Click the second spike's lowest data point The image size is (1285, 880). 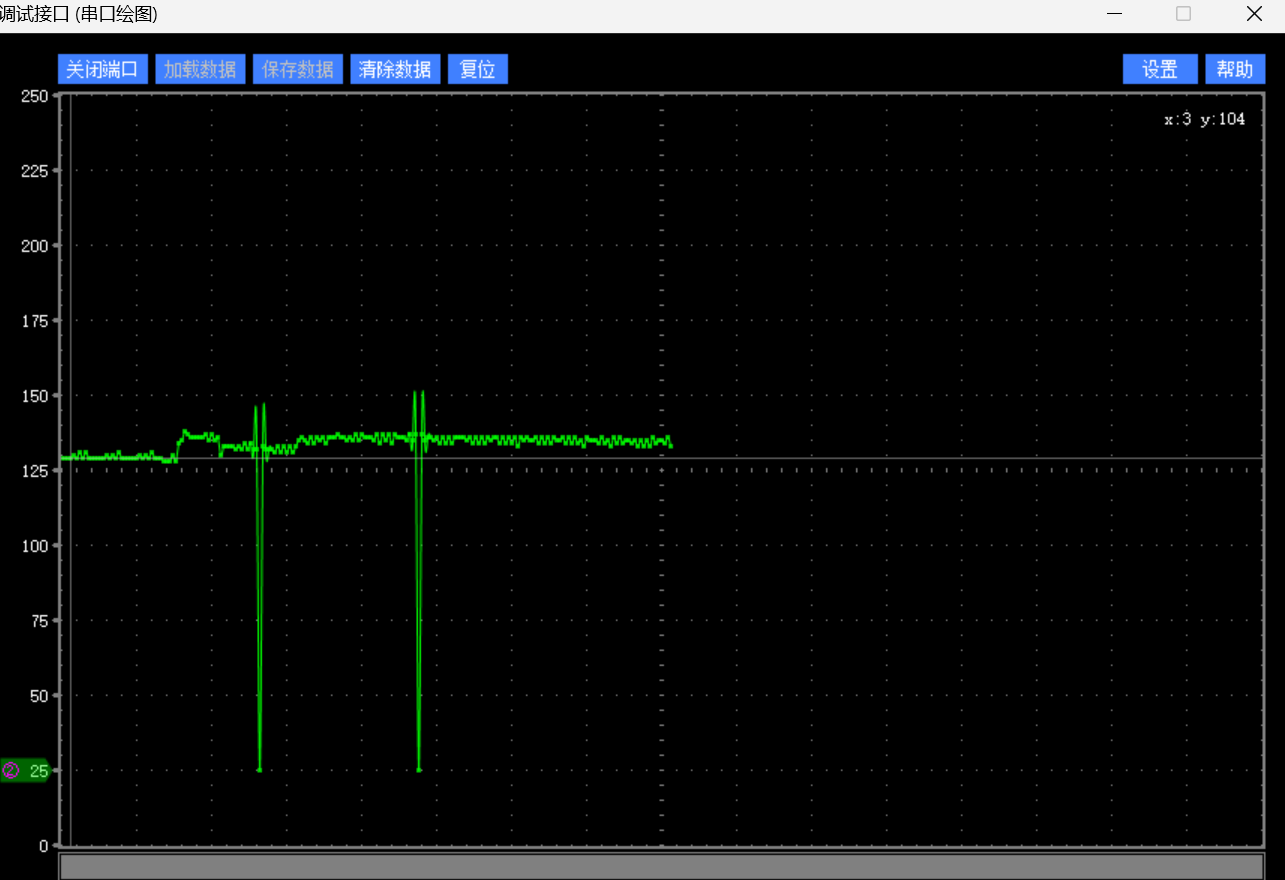pos(419,770)
